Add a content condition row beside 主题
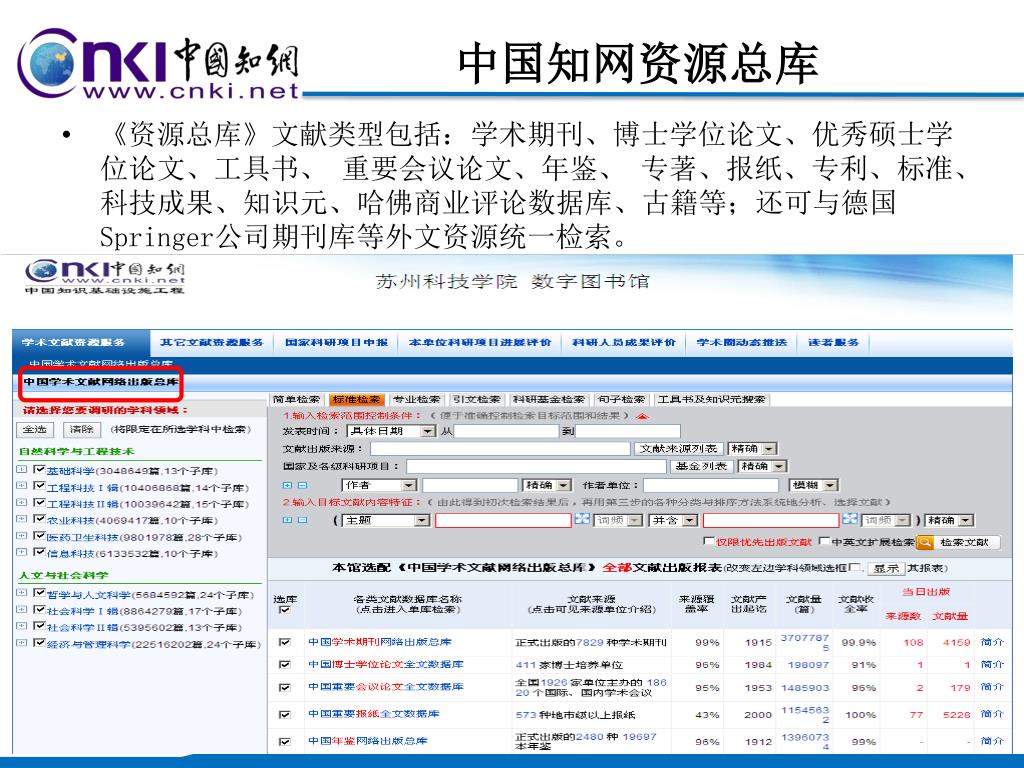The height and width of the screenshot is (768, 1024). (287, 520)
